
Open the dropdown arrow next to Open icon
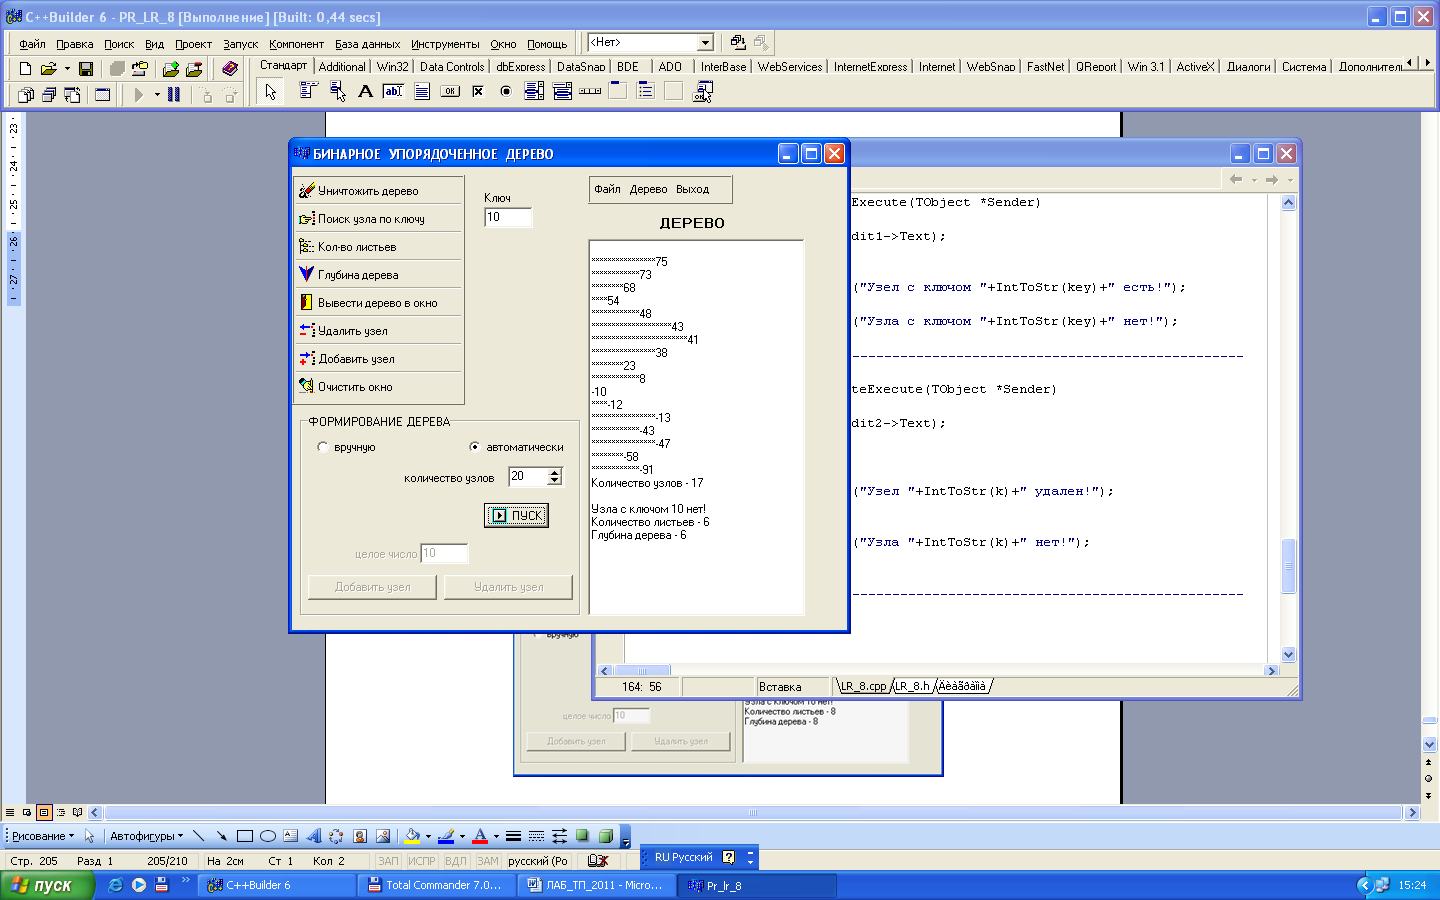tap(67, 68)
